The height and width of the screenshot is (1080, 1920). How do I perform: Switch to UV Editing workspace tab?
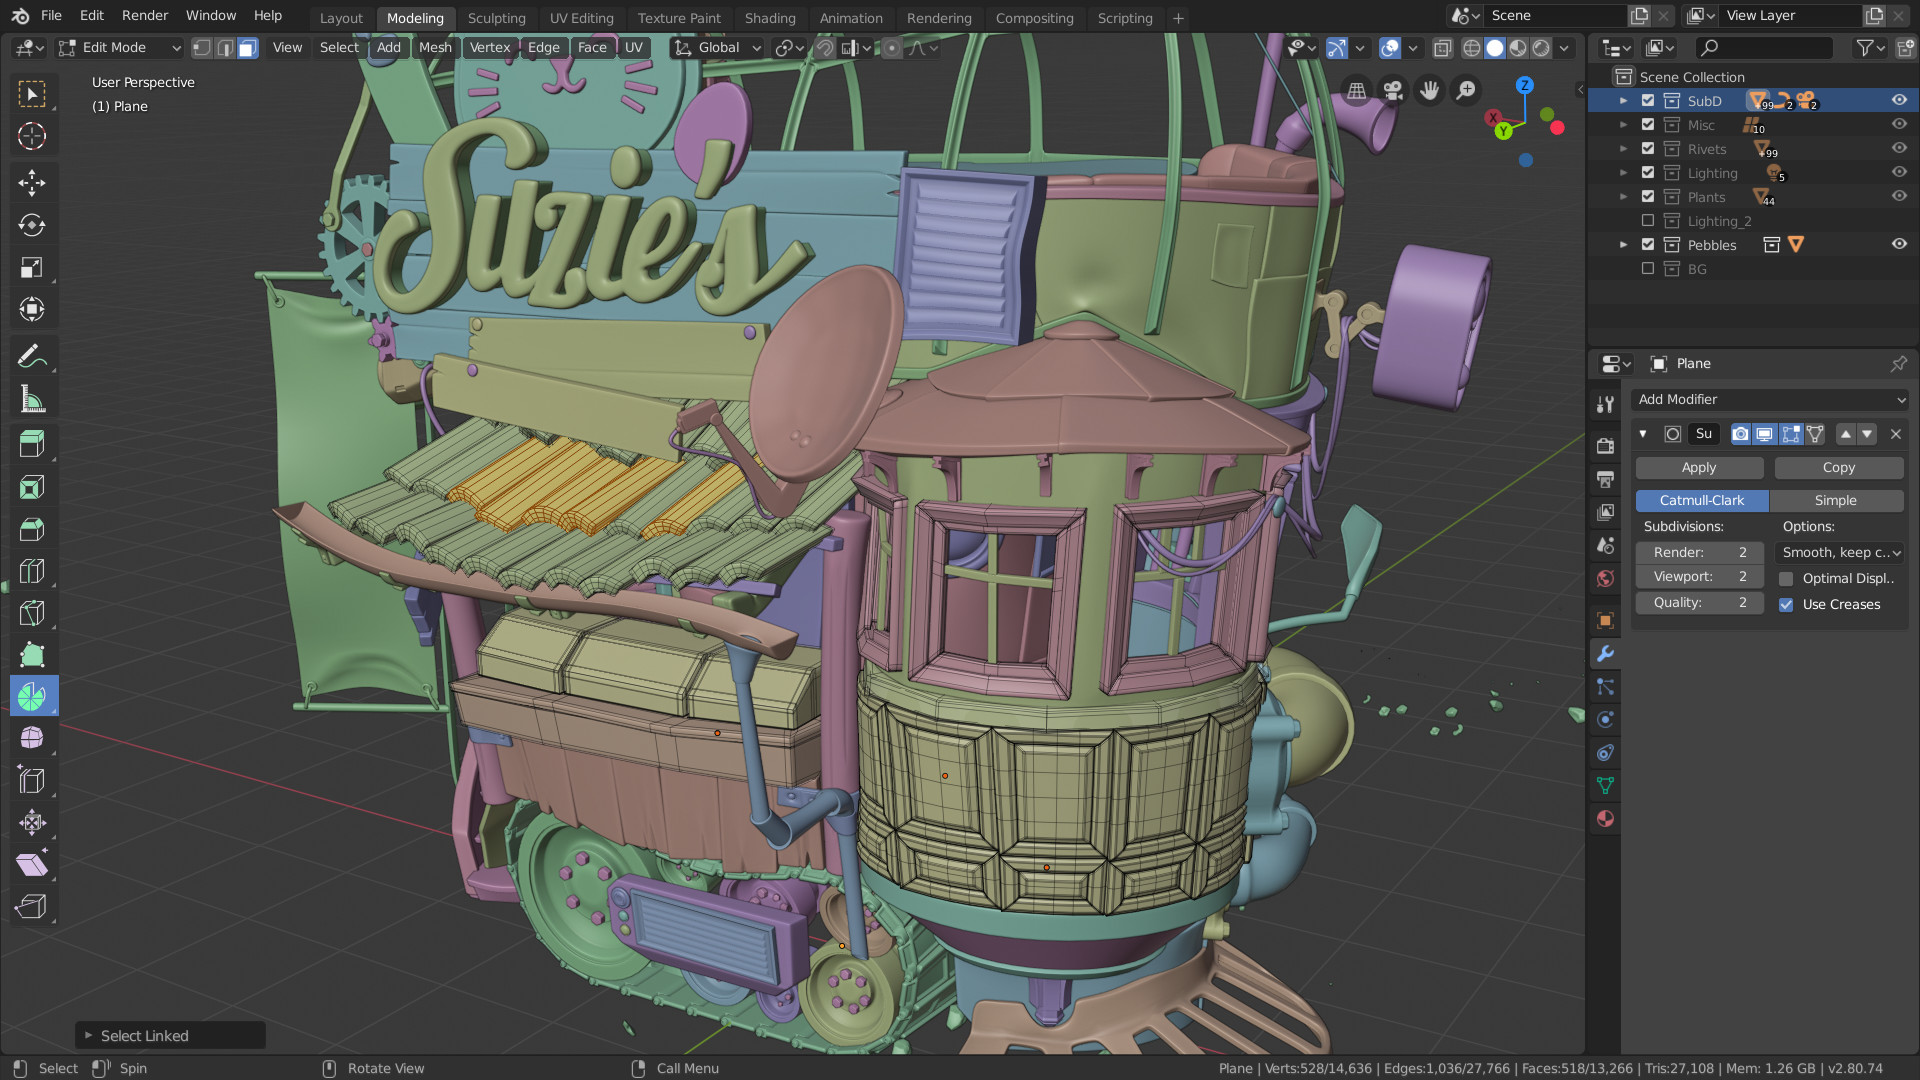click(x=580, y=17)
